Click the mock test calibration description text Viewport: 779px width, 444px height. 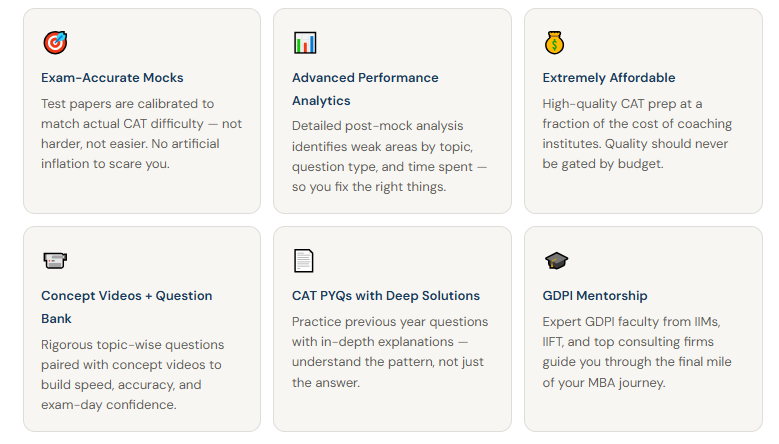141,134
